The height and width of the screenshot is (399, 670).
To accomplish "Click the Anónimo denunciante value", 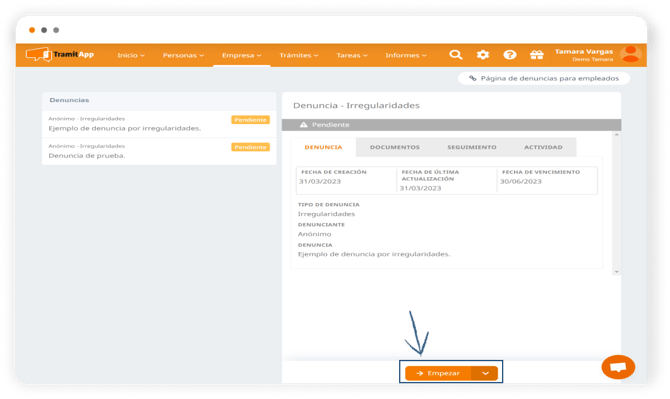I will [314, 234].
